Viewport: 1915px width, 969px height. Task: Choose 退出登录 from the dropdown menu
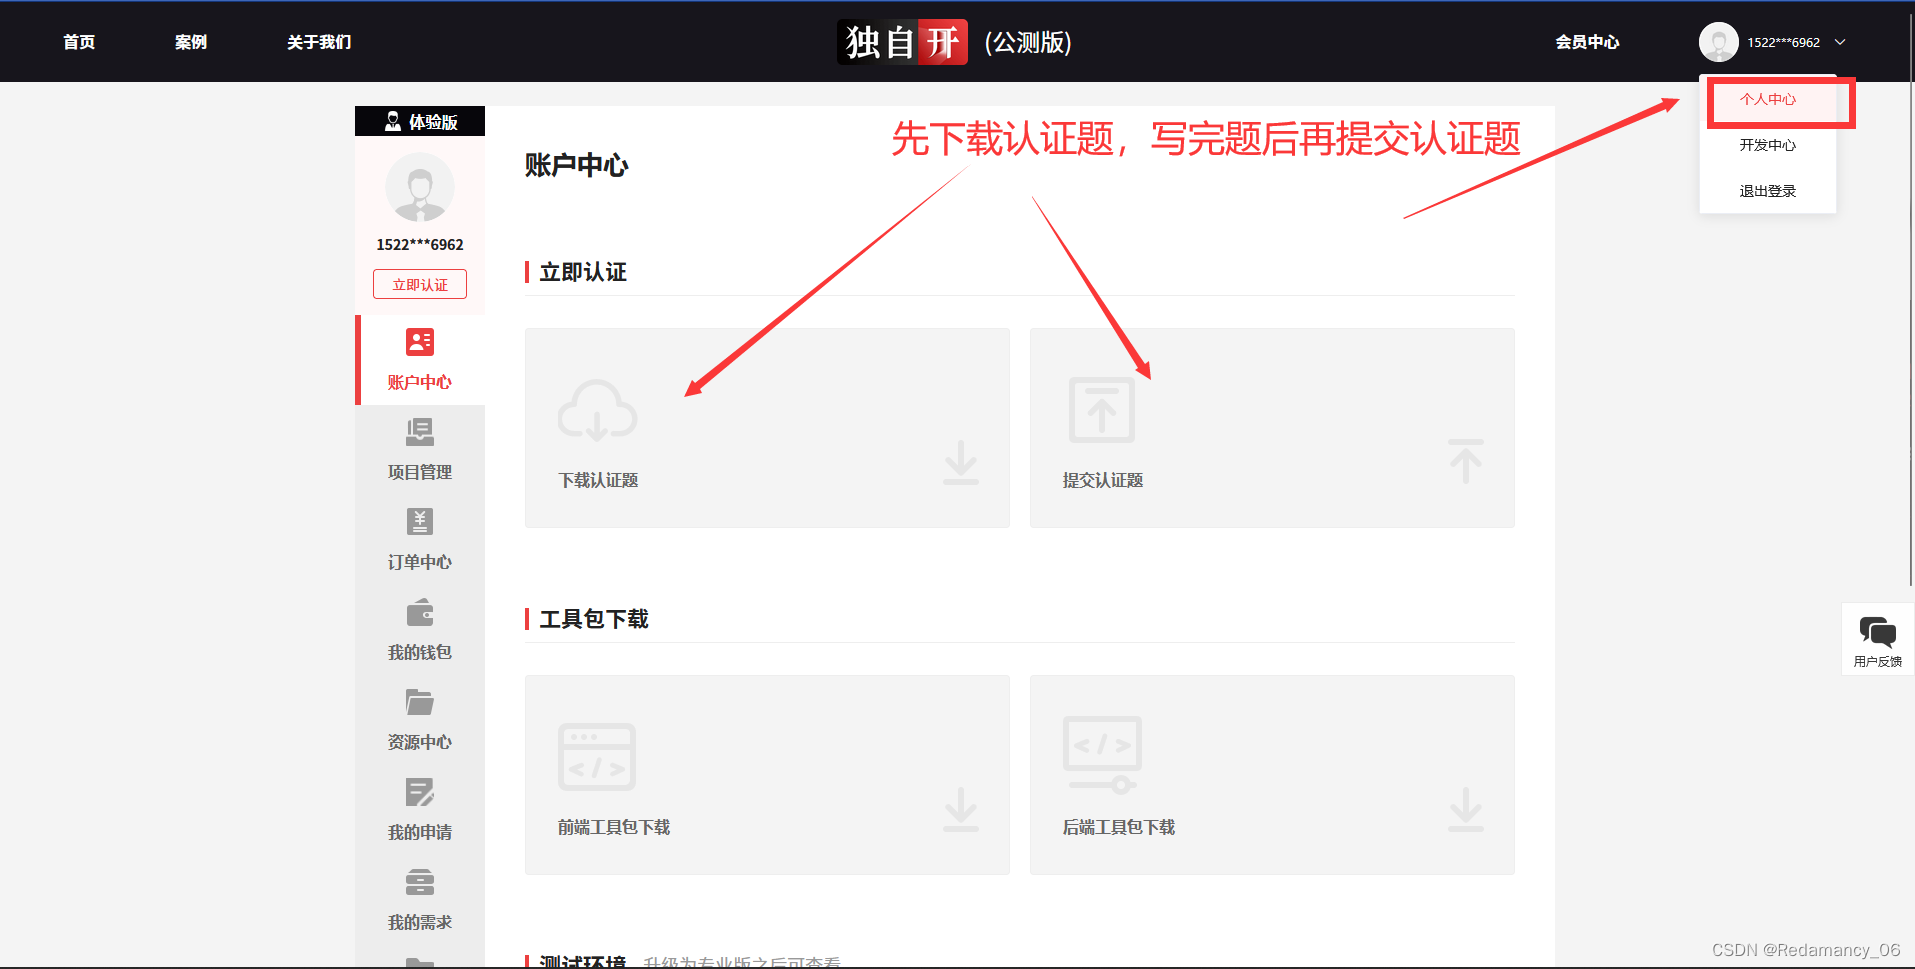(x=1768, y=191)
